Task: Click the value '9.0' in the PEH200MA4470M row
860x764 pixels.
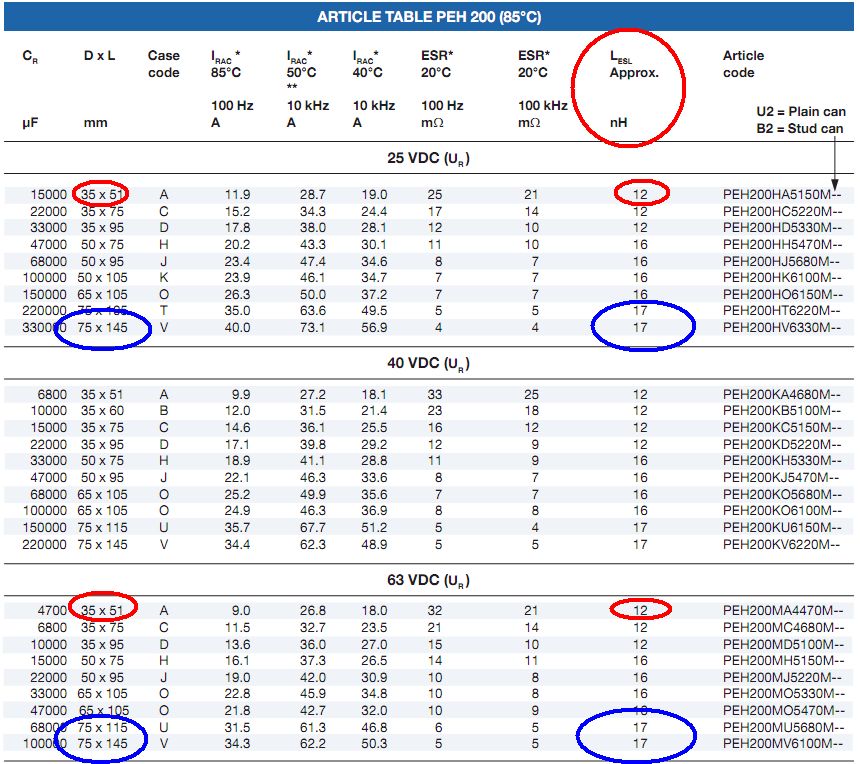Action: tap(241, 610)
